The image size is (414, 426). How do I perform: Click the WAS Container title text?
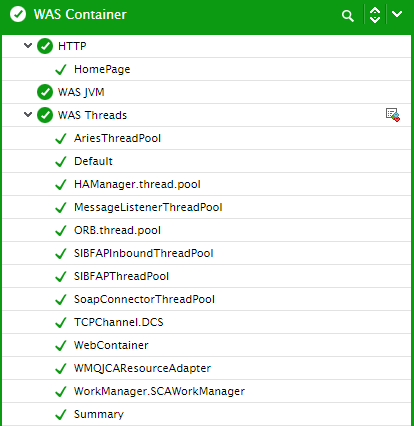(x=80, y=14)
